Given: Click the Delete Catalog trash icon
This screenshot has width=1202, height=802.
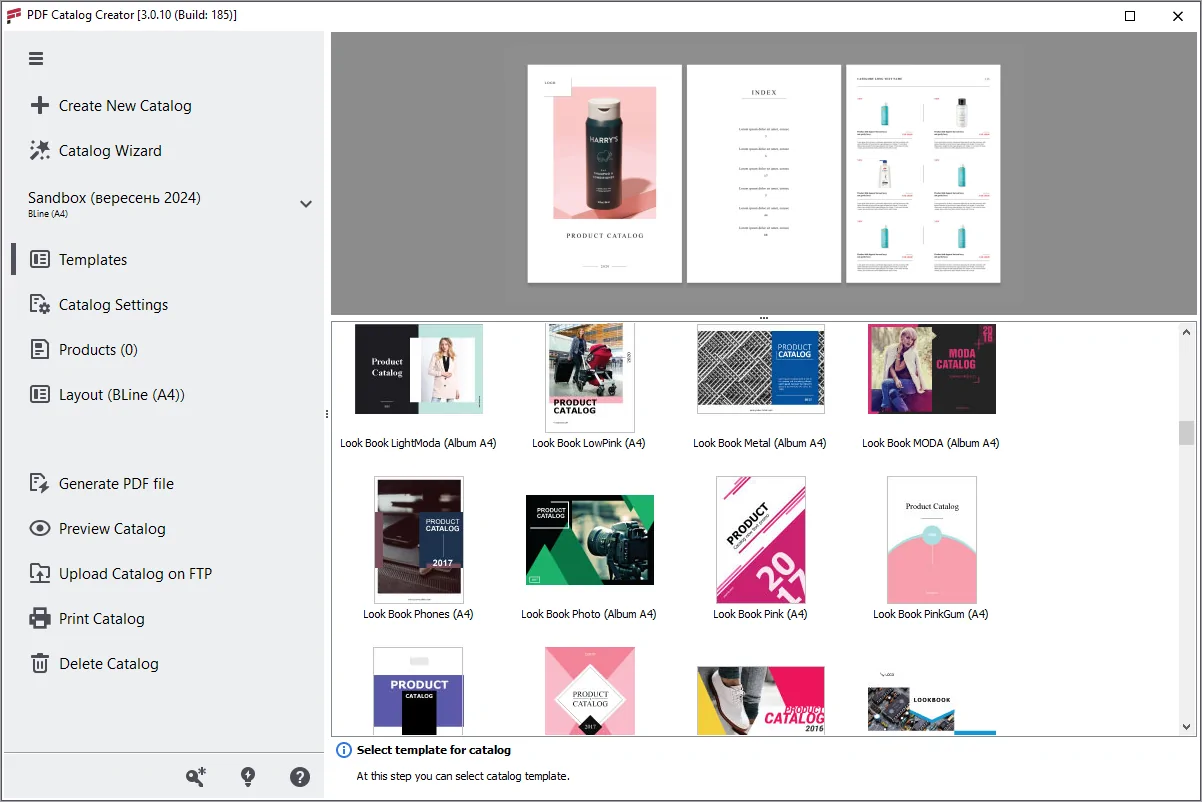Looking at the screenshot, I should click(38, 663).
